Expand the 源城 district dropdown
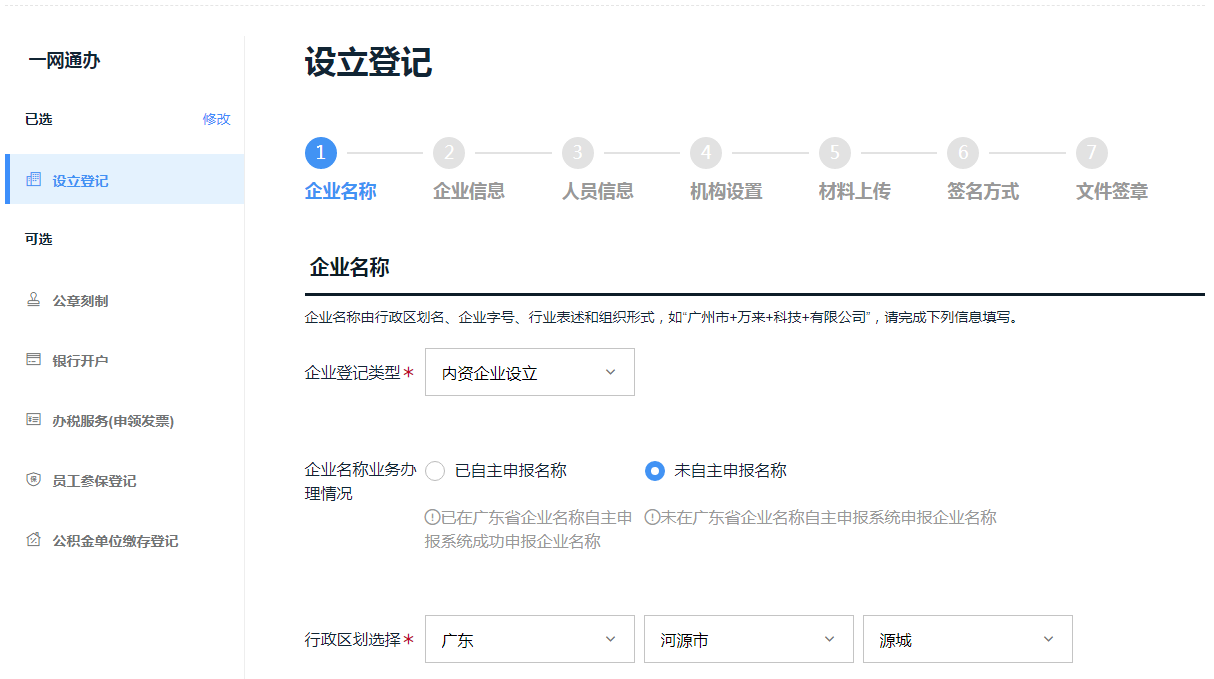Viewport: 1214px width, 679px height. (x=967, y=639)
